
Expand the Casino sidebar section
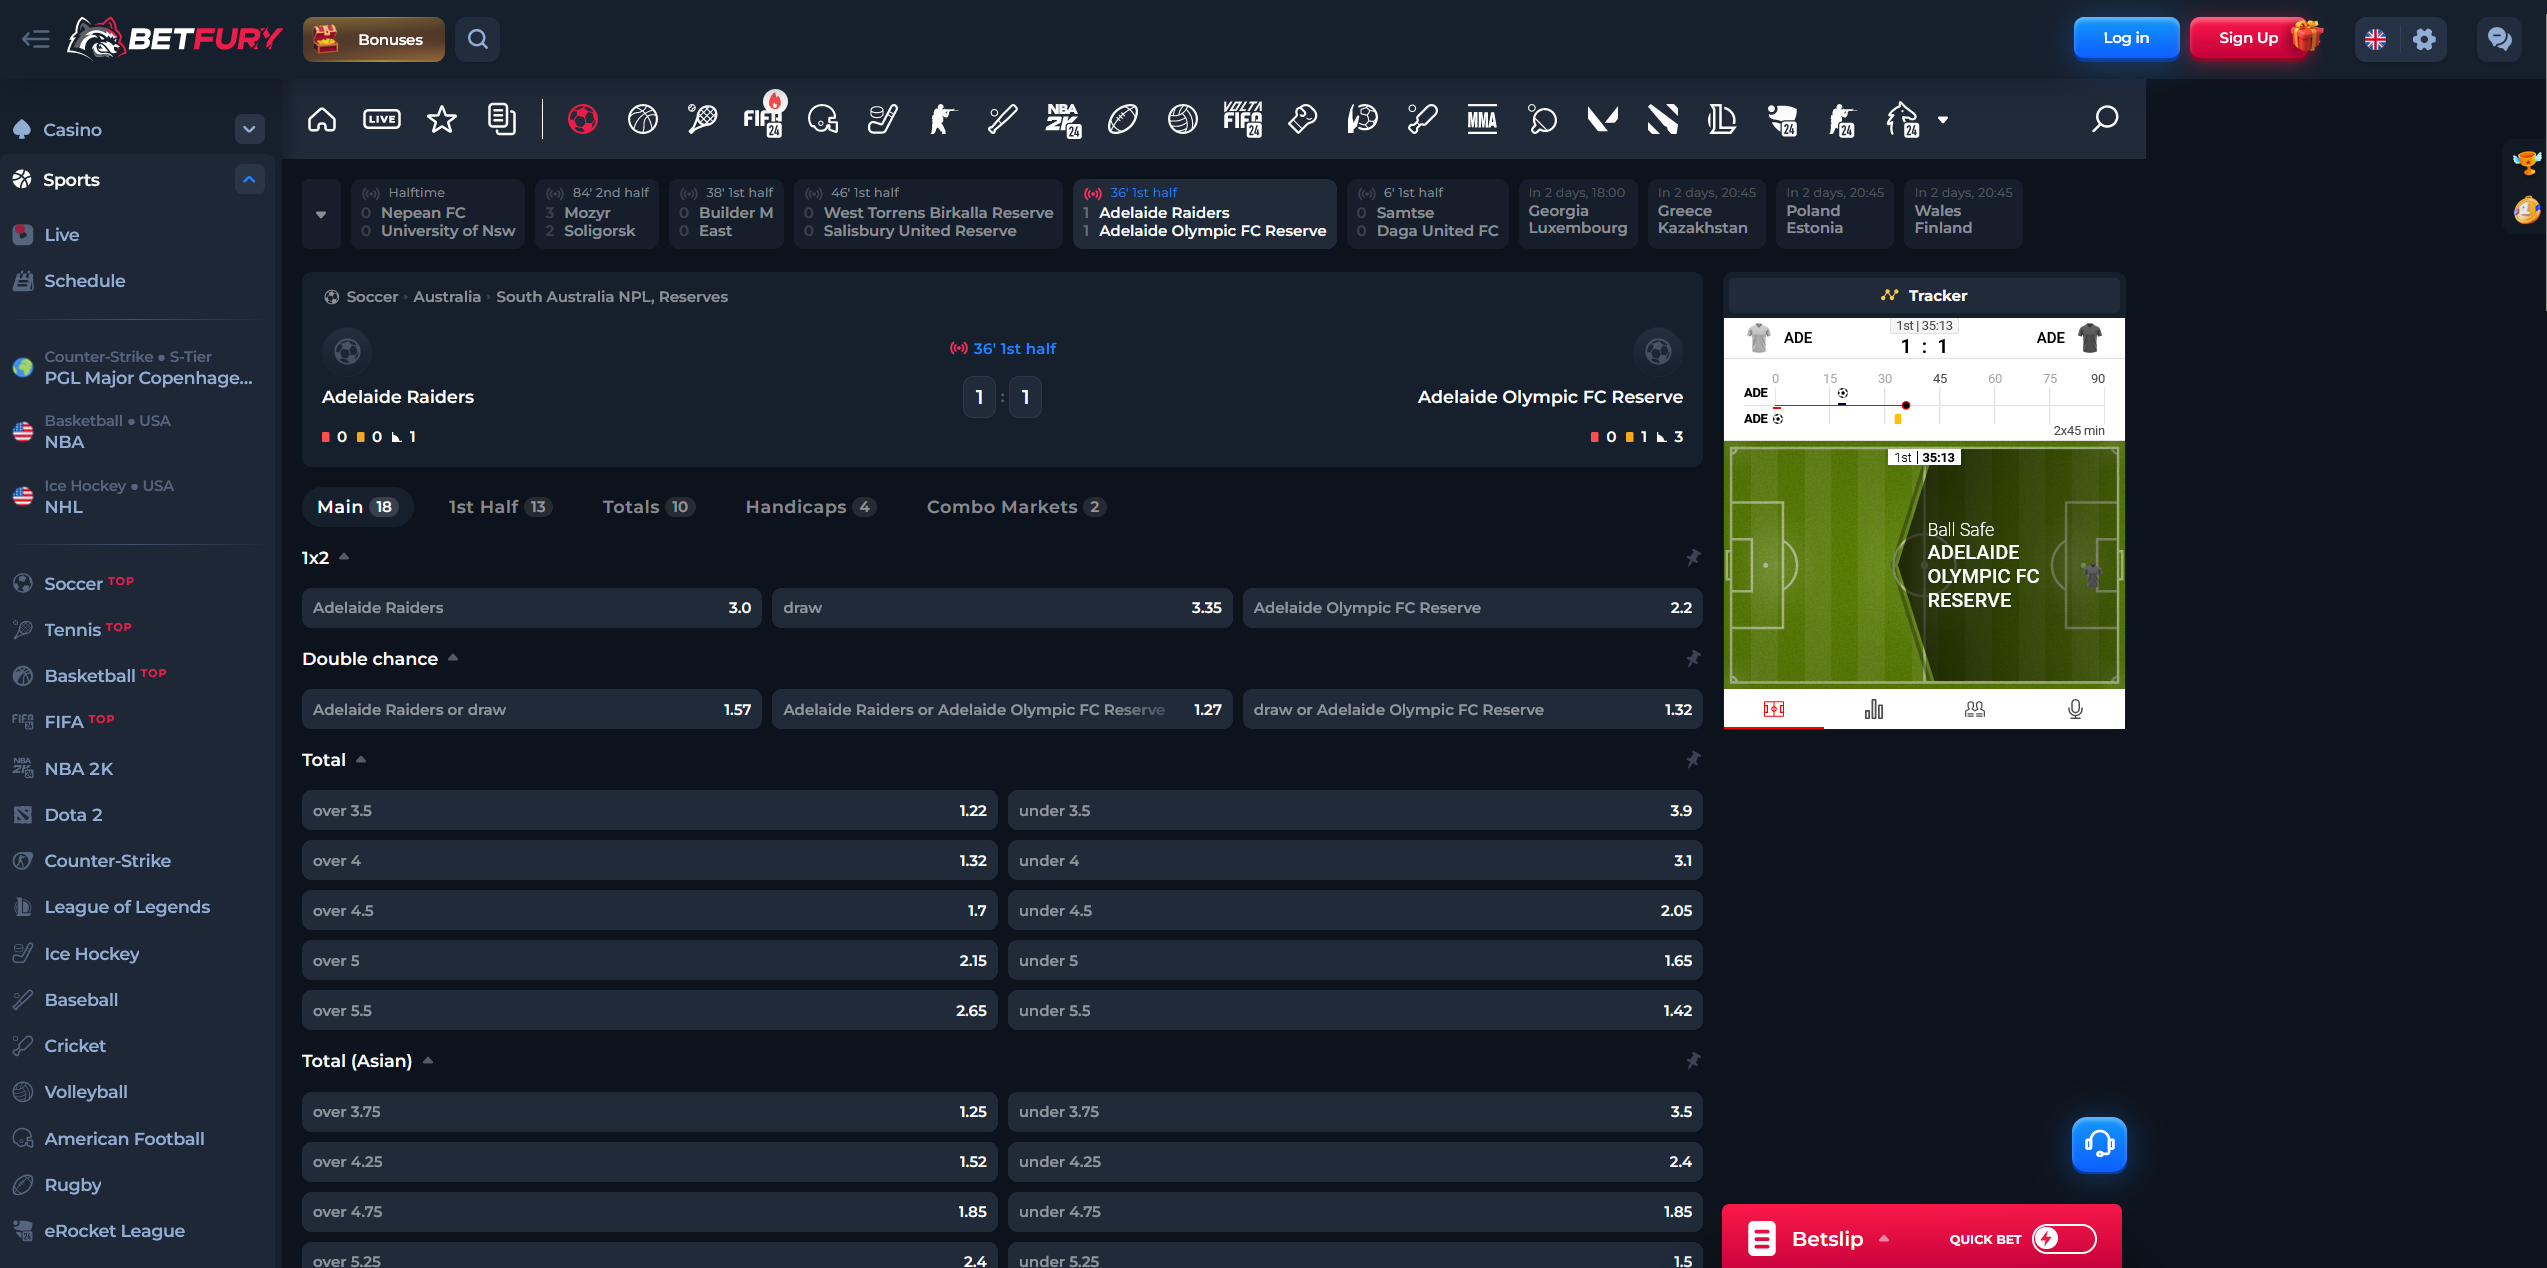249,129
